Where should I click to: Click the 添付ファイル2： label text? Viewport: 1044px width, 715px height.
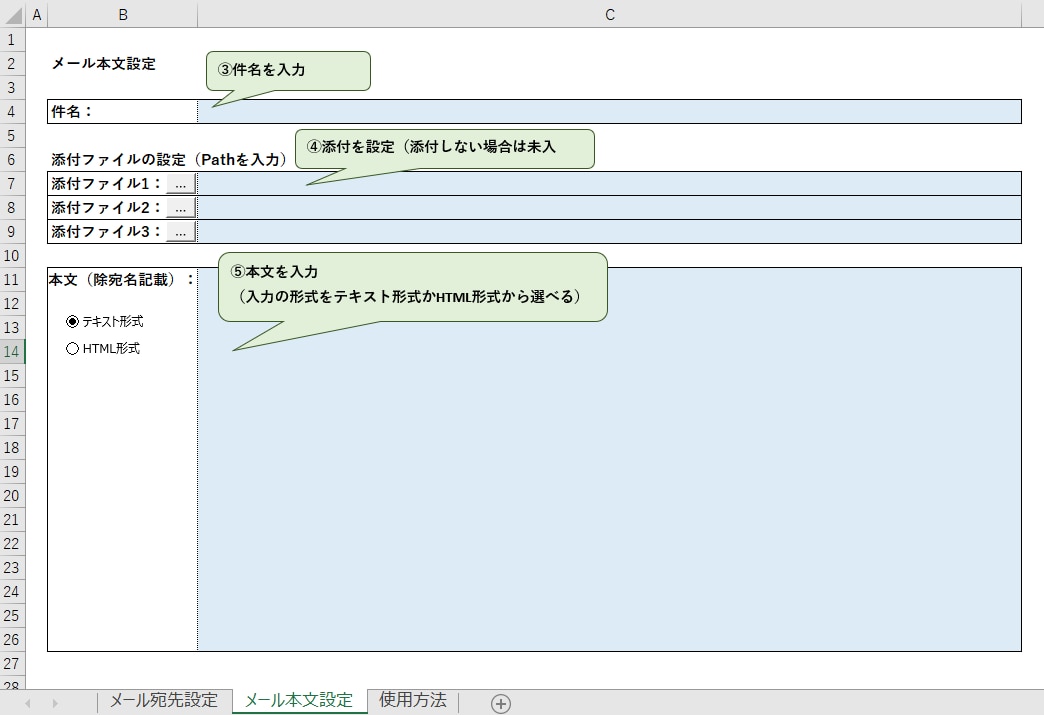tap(106, 208)
